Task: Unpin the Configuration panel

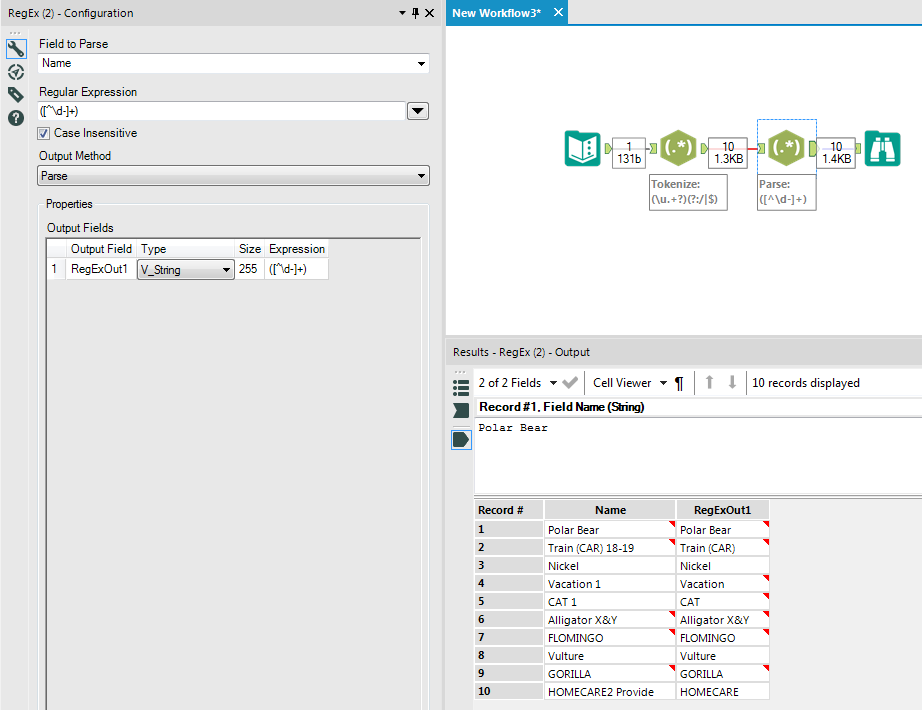Action: pos(413,13)
